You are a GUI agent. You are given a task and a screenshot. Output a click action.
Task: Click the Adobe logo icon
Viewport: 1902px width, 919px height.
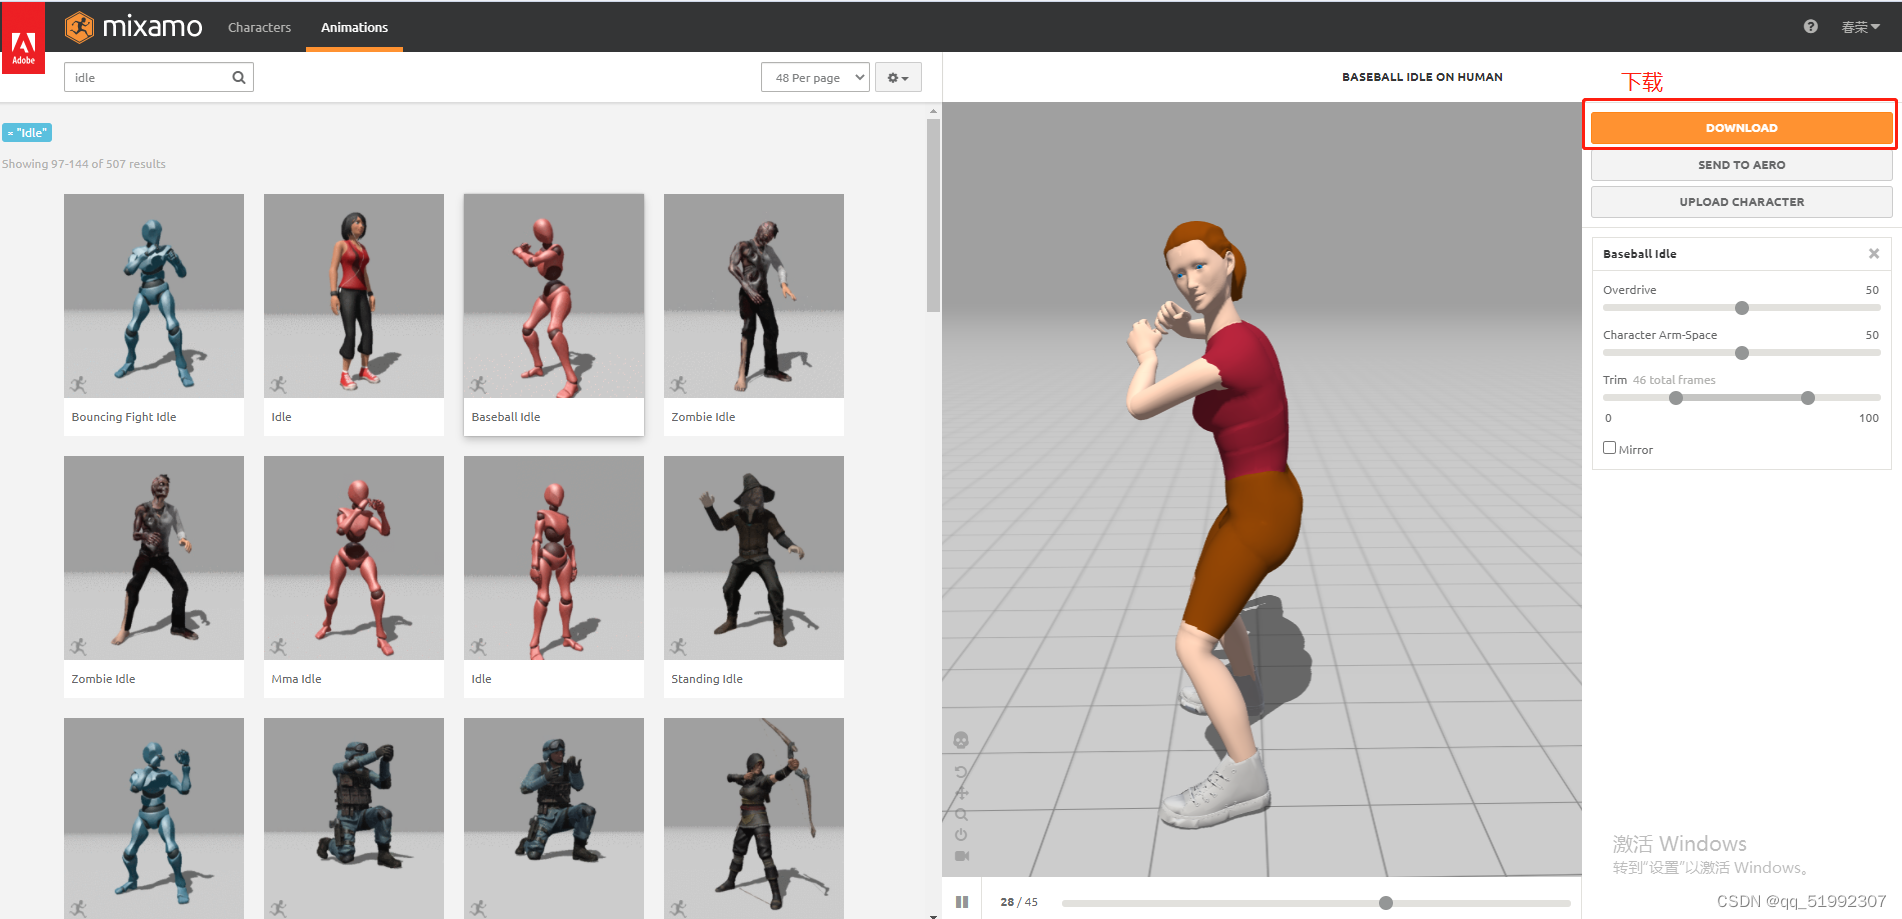(x=23, y=39)
